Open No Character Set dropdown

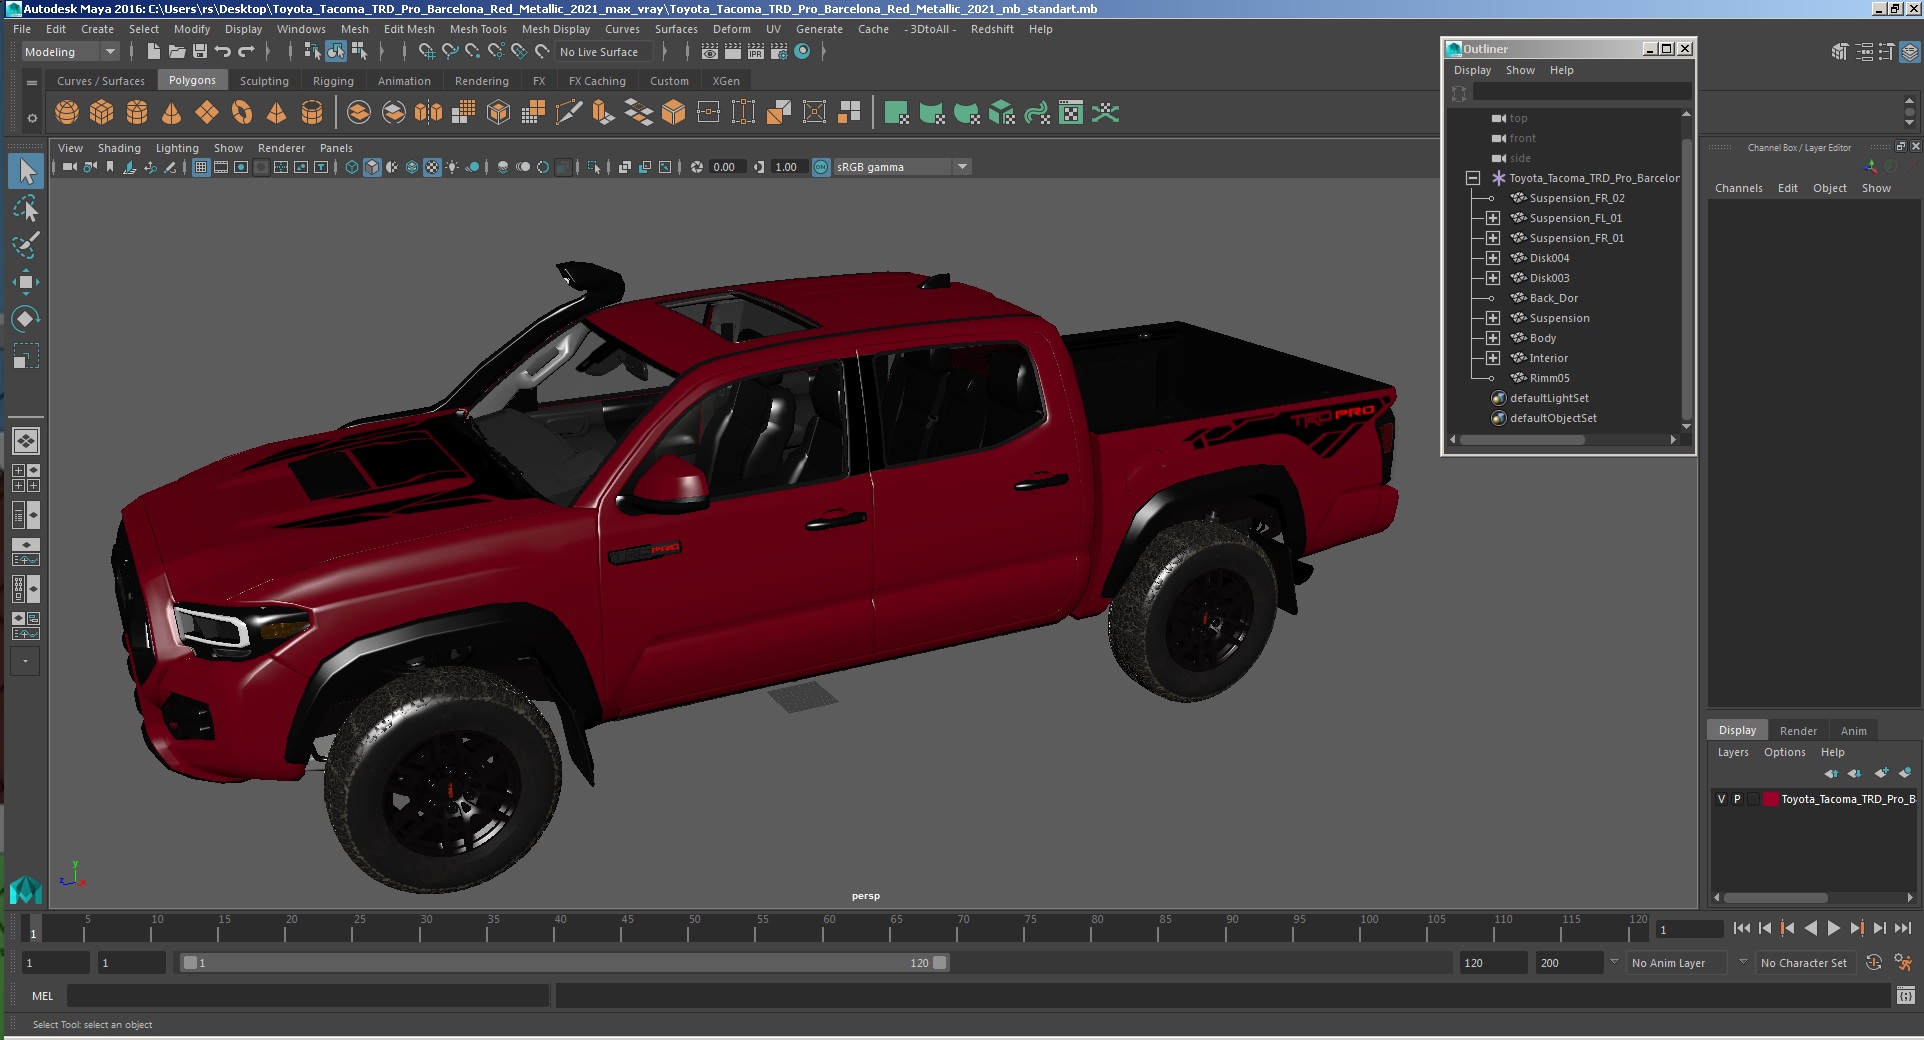(x=1804, y=963)
